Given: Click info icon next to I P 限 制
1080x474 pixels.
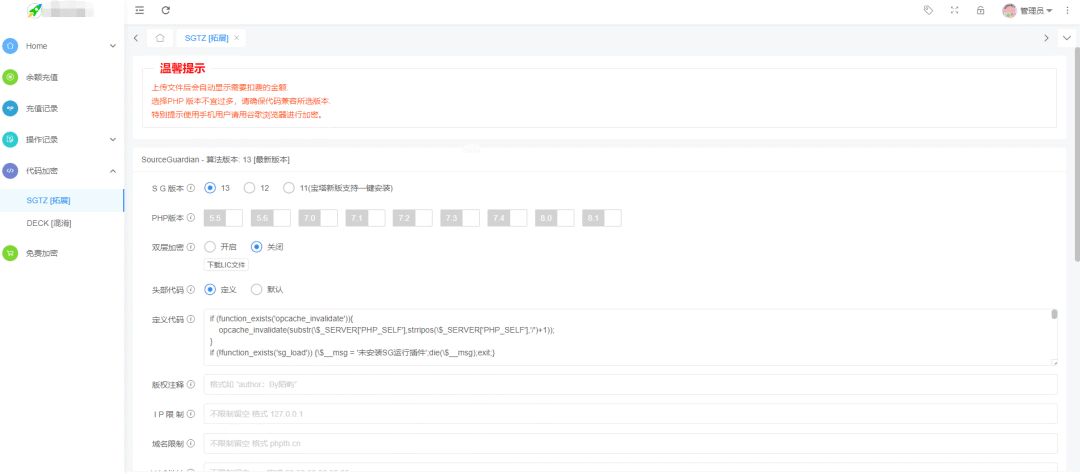Looking at the screenshot, I should point(191,414).
